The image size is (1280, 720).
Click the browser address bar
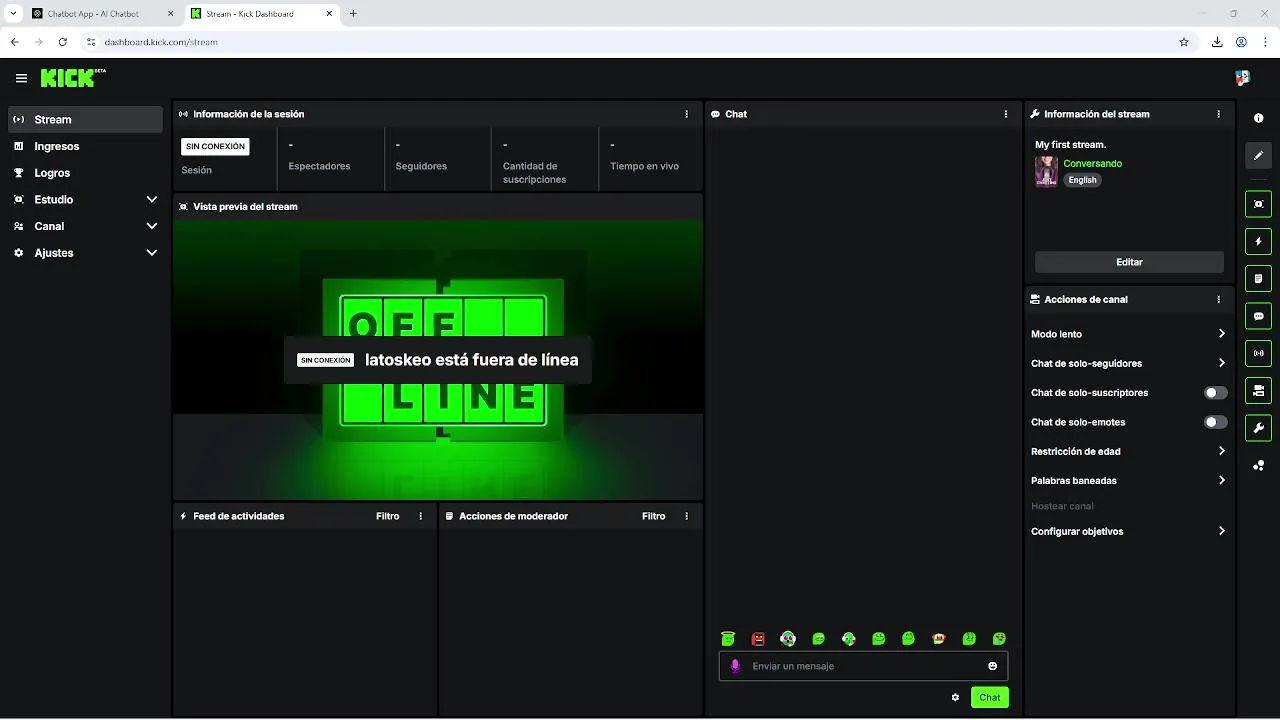coord(630,42)
